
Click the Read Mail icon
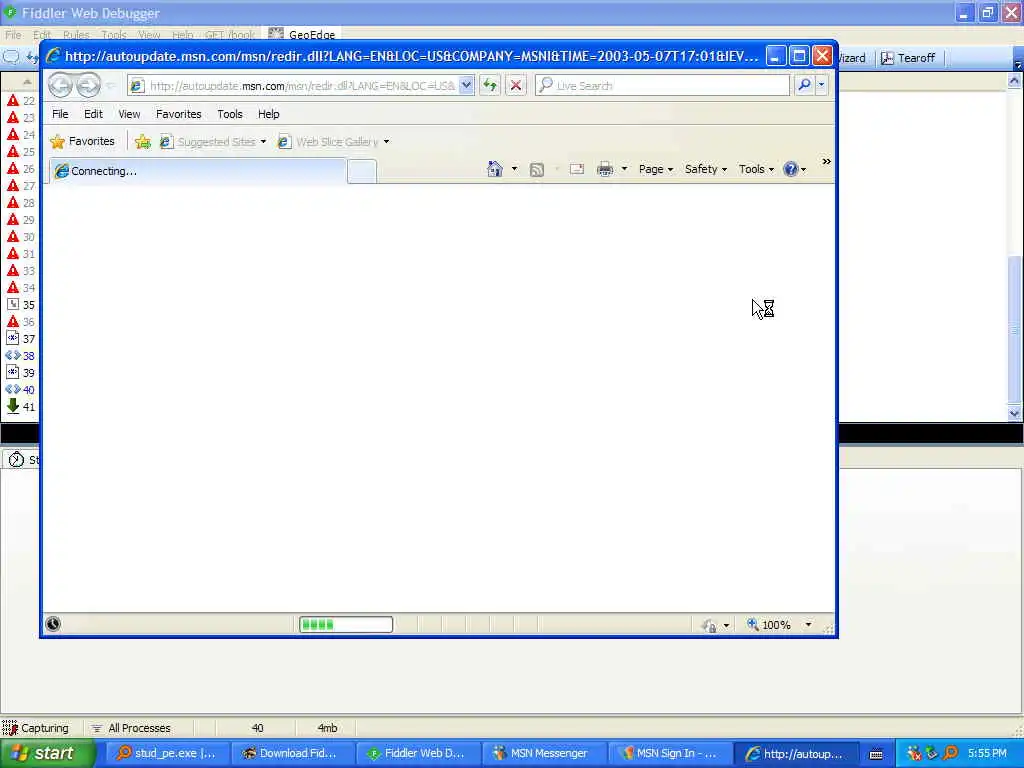577,169
